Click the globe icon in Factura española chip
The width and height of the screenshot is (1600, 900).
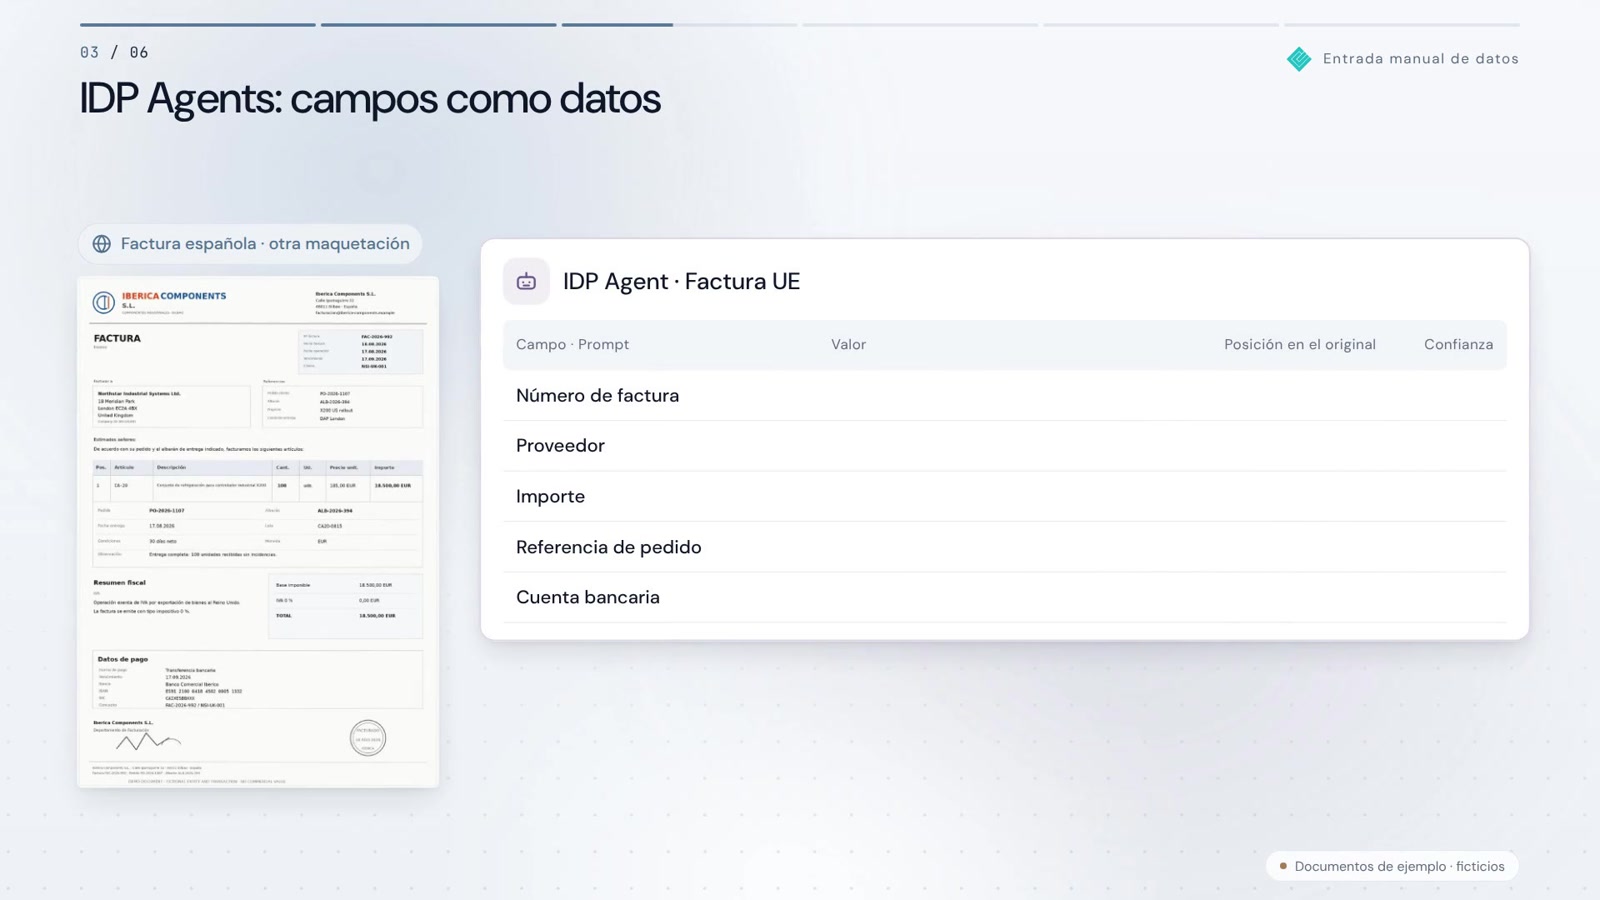click(x=102, y=244)
